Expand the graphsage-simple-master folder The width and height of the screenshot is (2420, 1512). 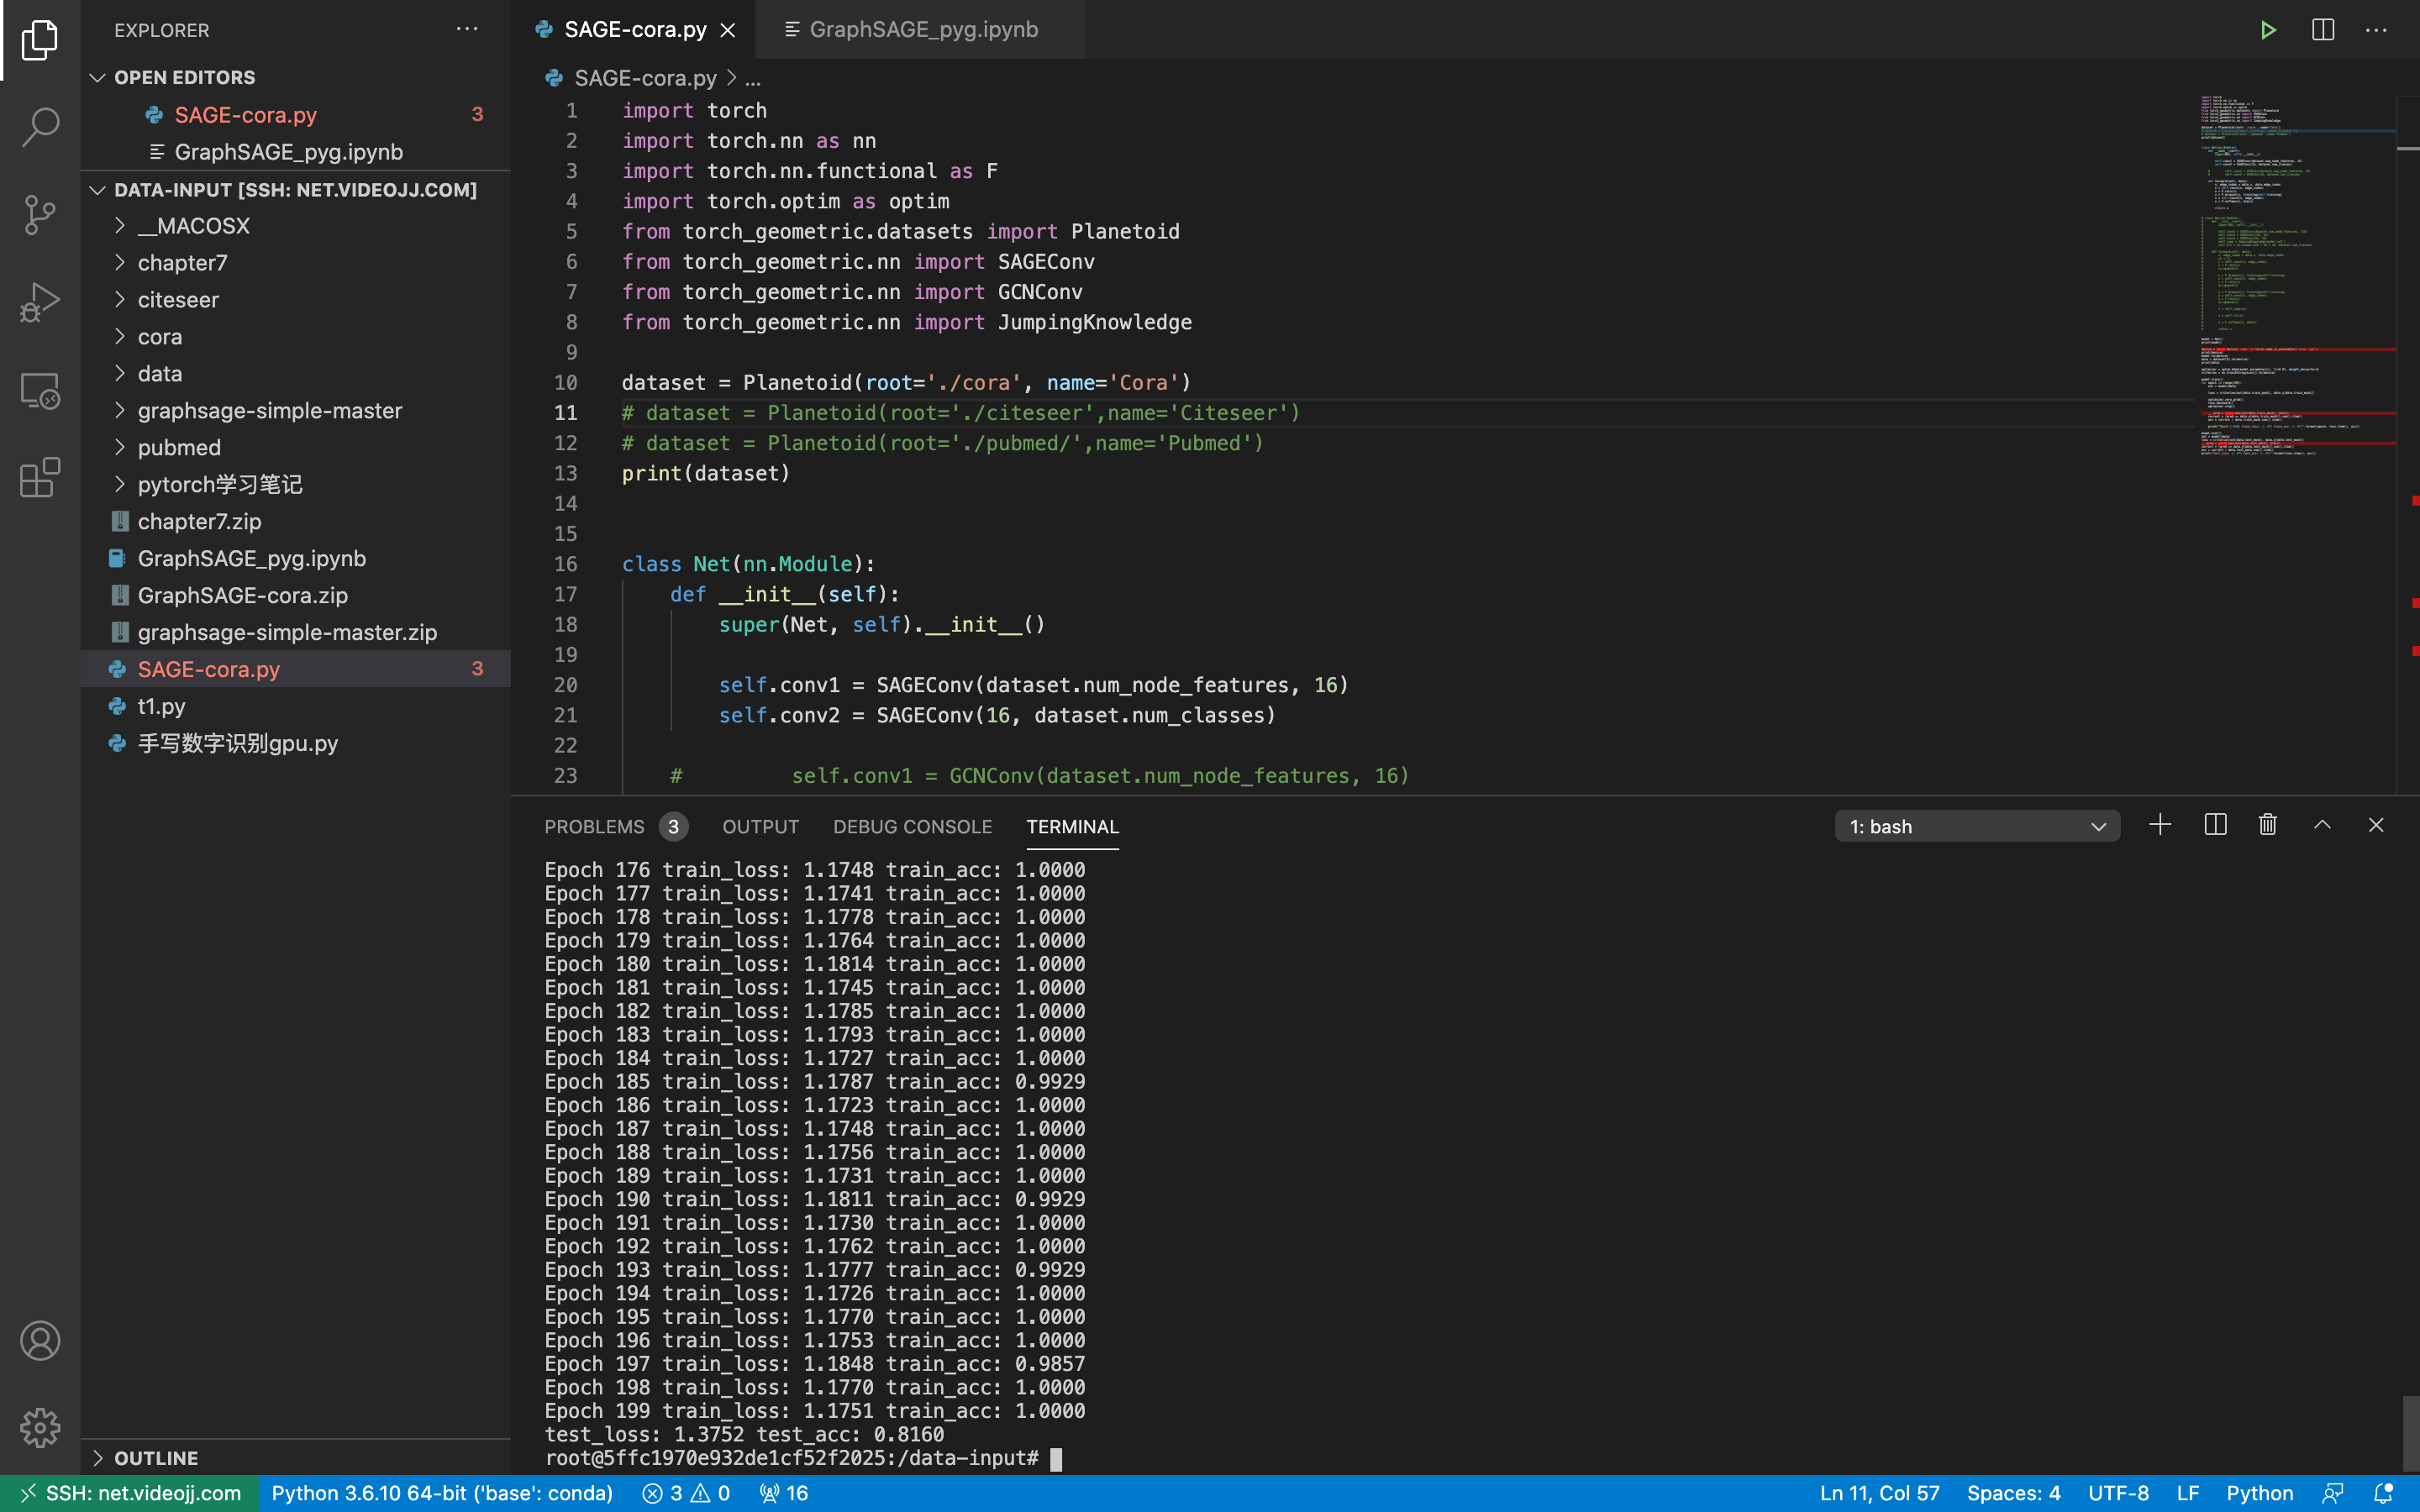(x=269, y=410)
